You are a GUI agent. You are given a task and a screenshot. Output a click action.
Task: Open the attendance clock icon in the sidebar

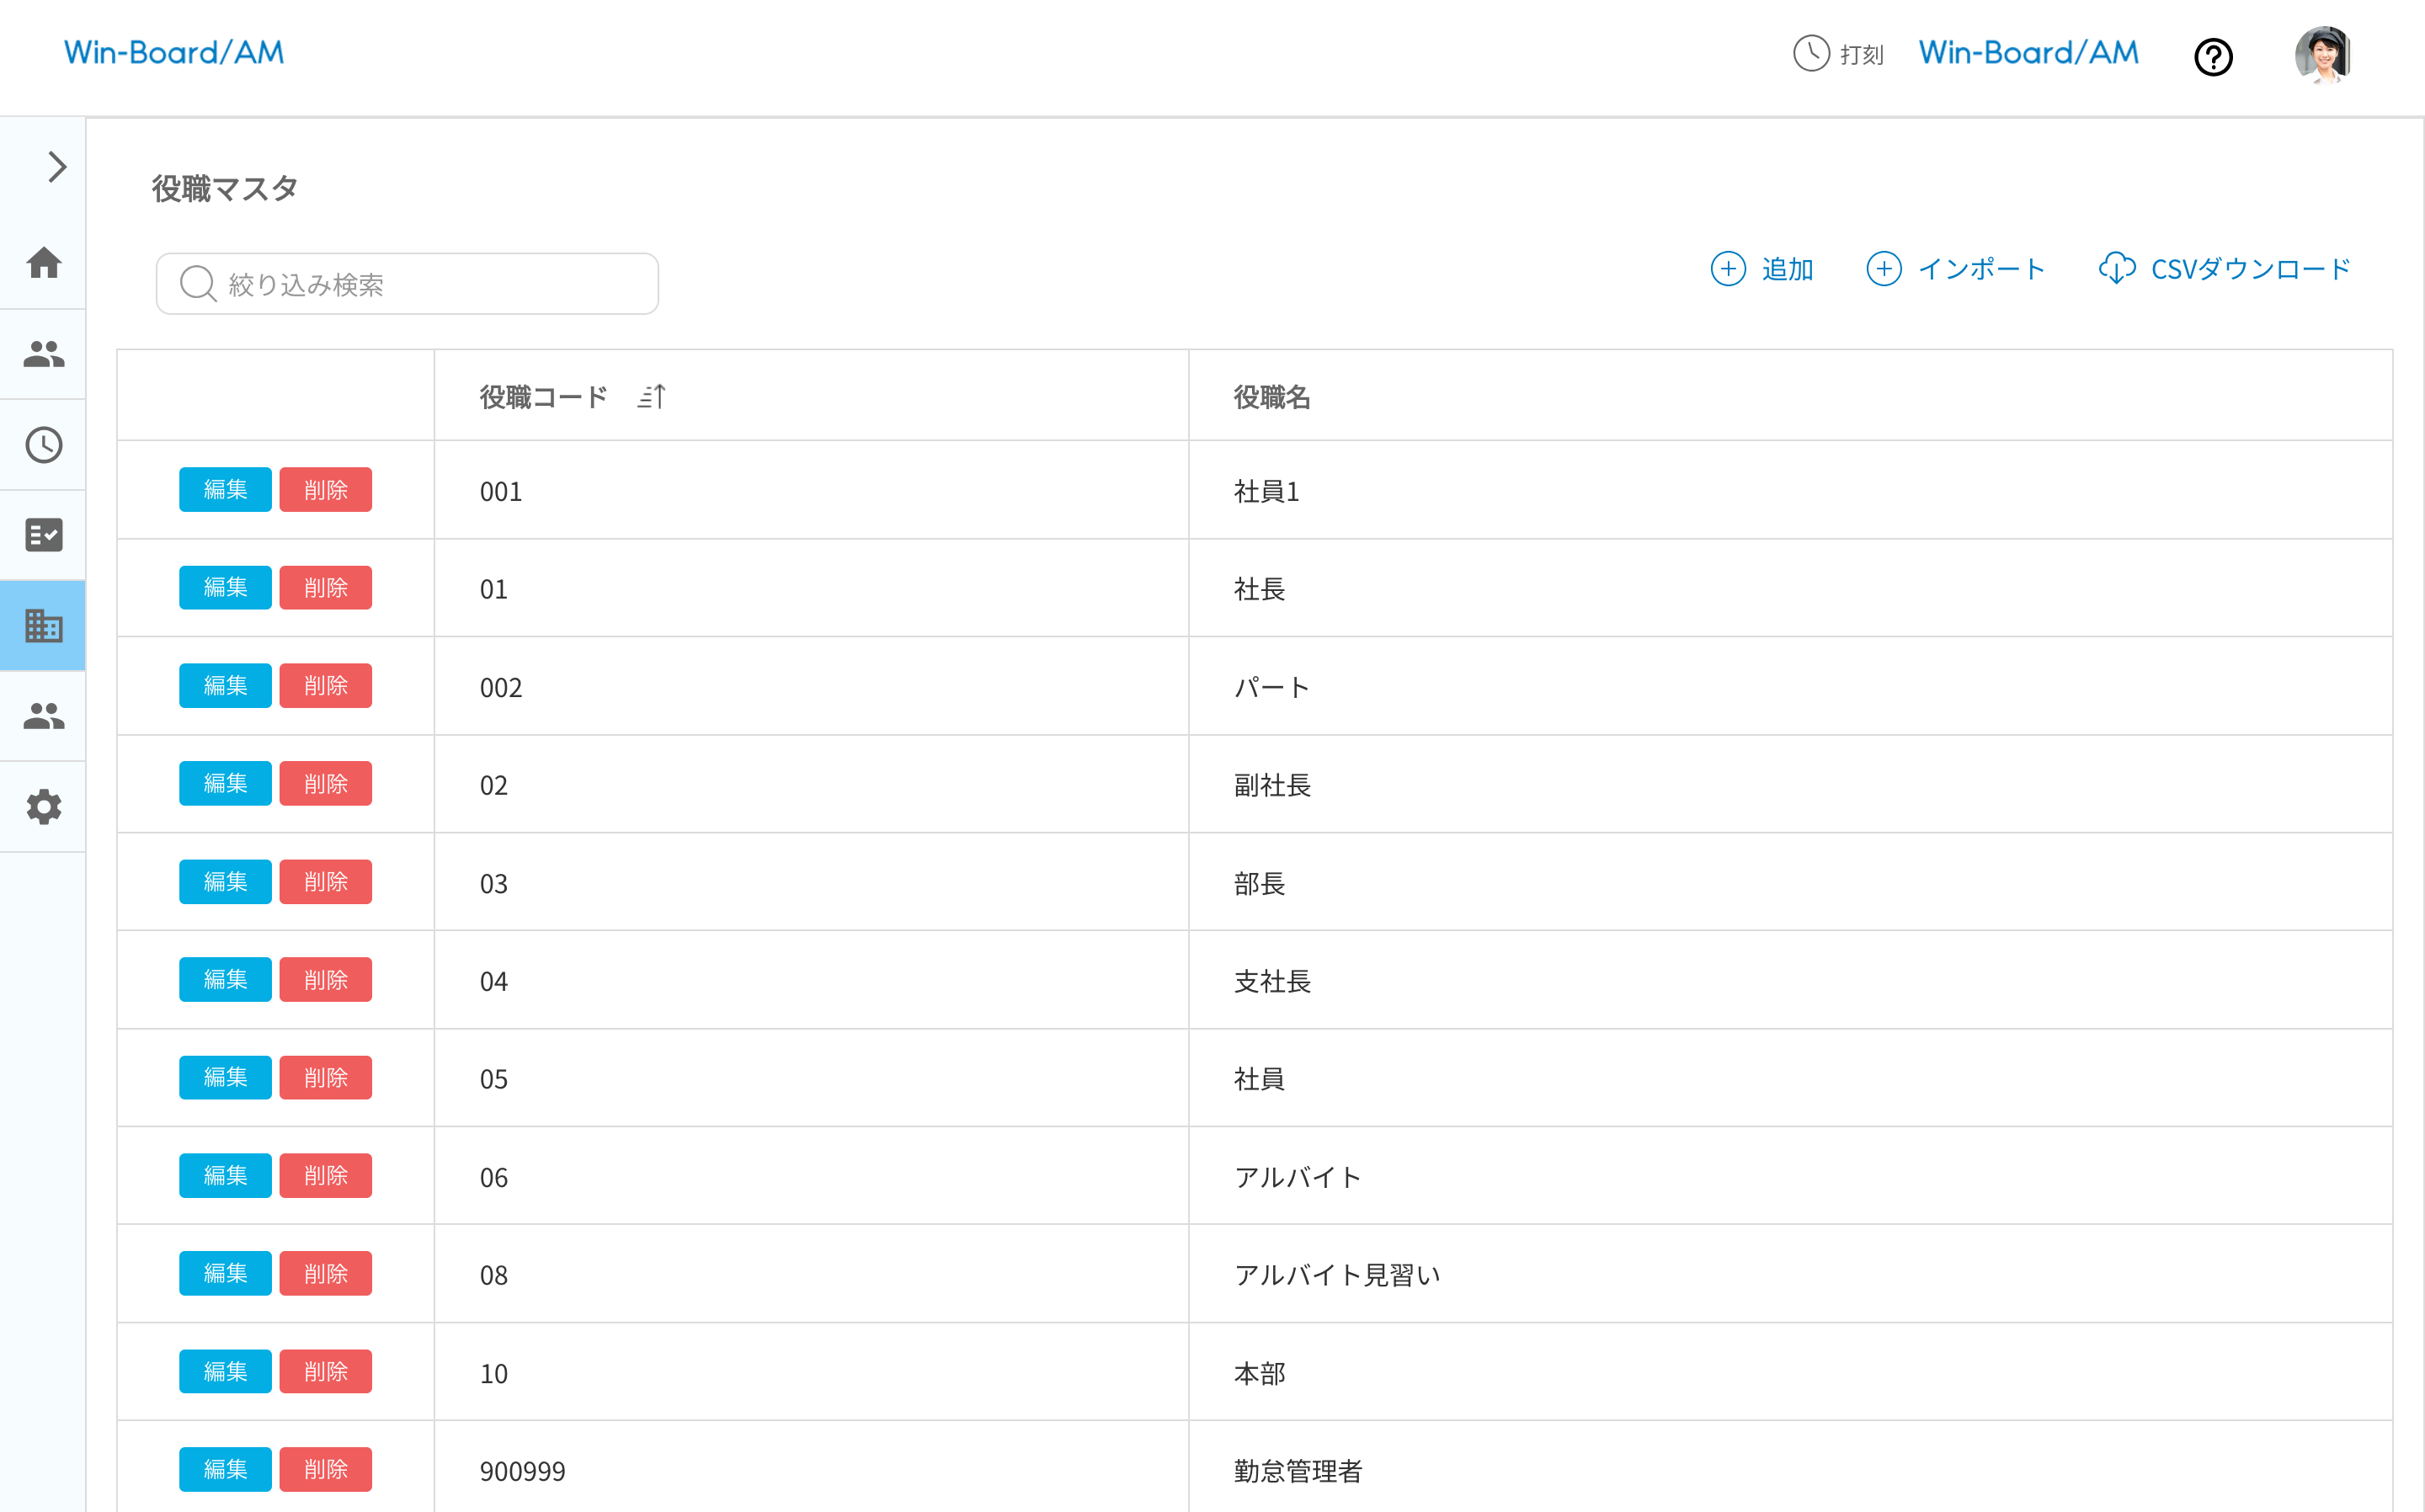point(43,445)
